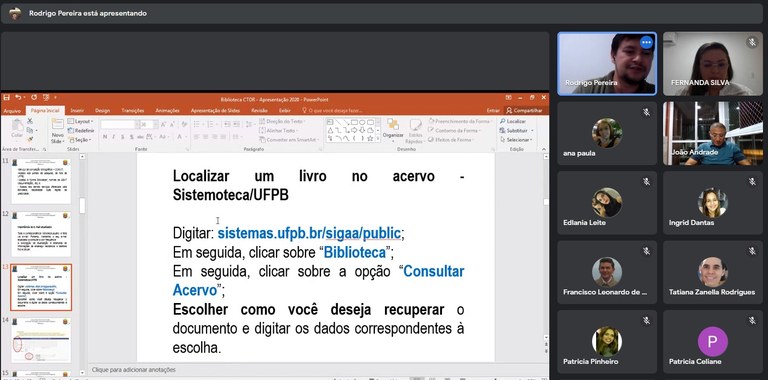This screenshot has width=768, height=380.
Task: Switch to the Design tab
Action: [x=102, y=111]
